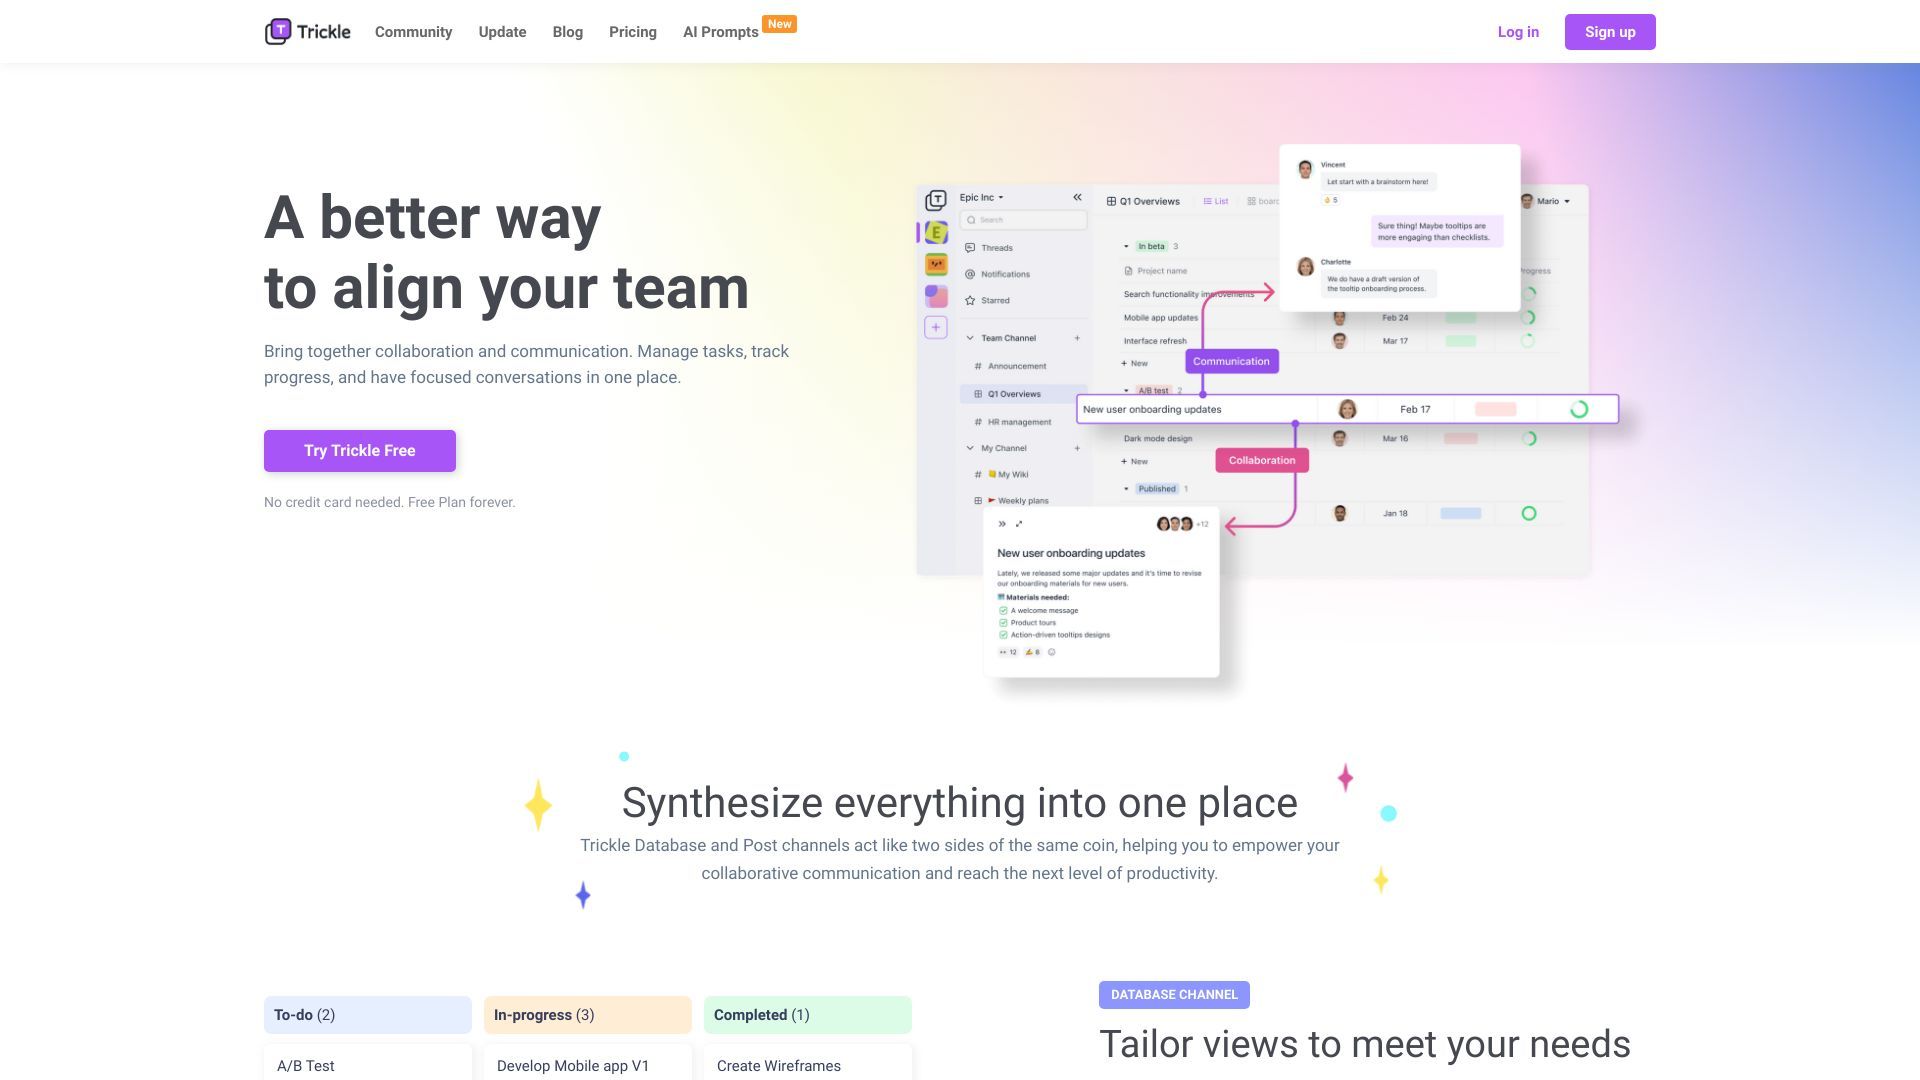
Task: Open the Community page
Action: tap(413, 32)
